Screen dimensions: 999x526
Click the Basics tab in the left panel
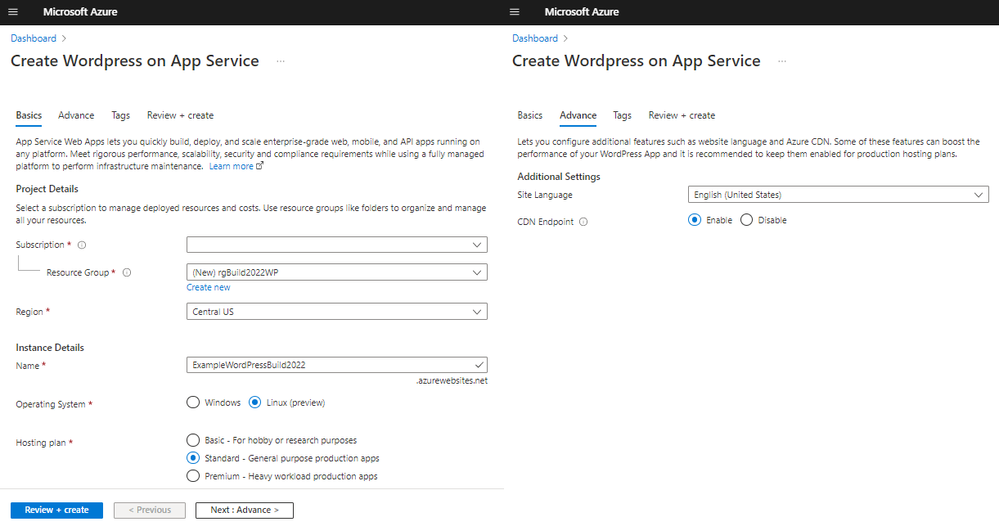(x=29, y=115)
